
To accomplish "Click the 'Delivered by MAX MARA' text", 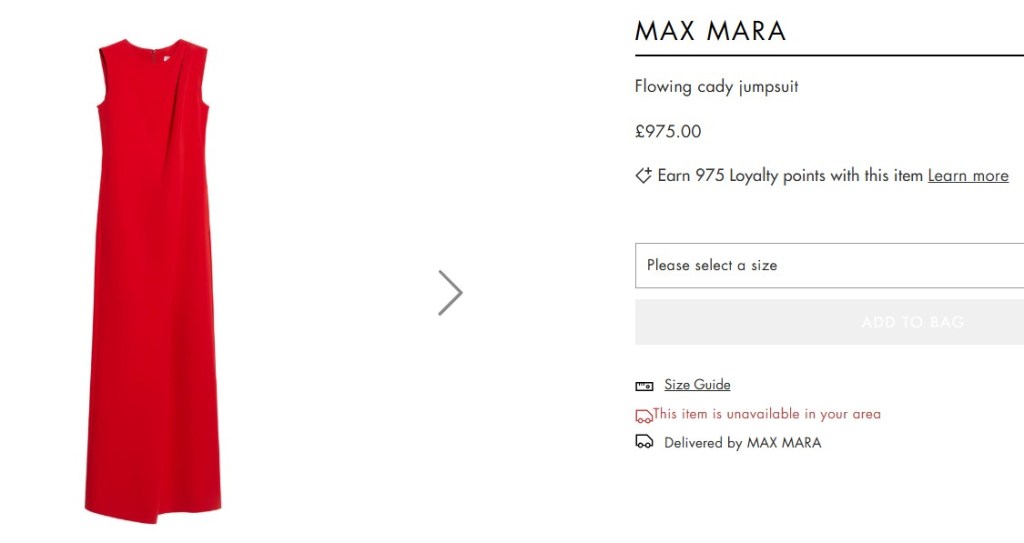I will coord(742,443).
